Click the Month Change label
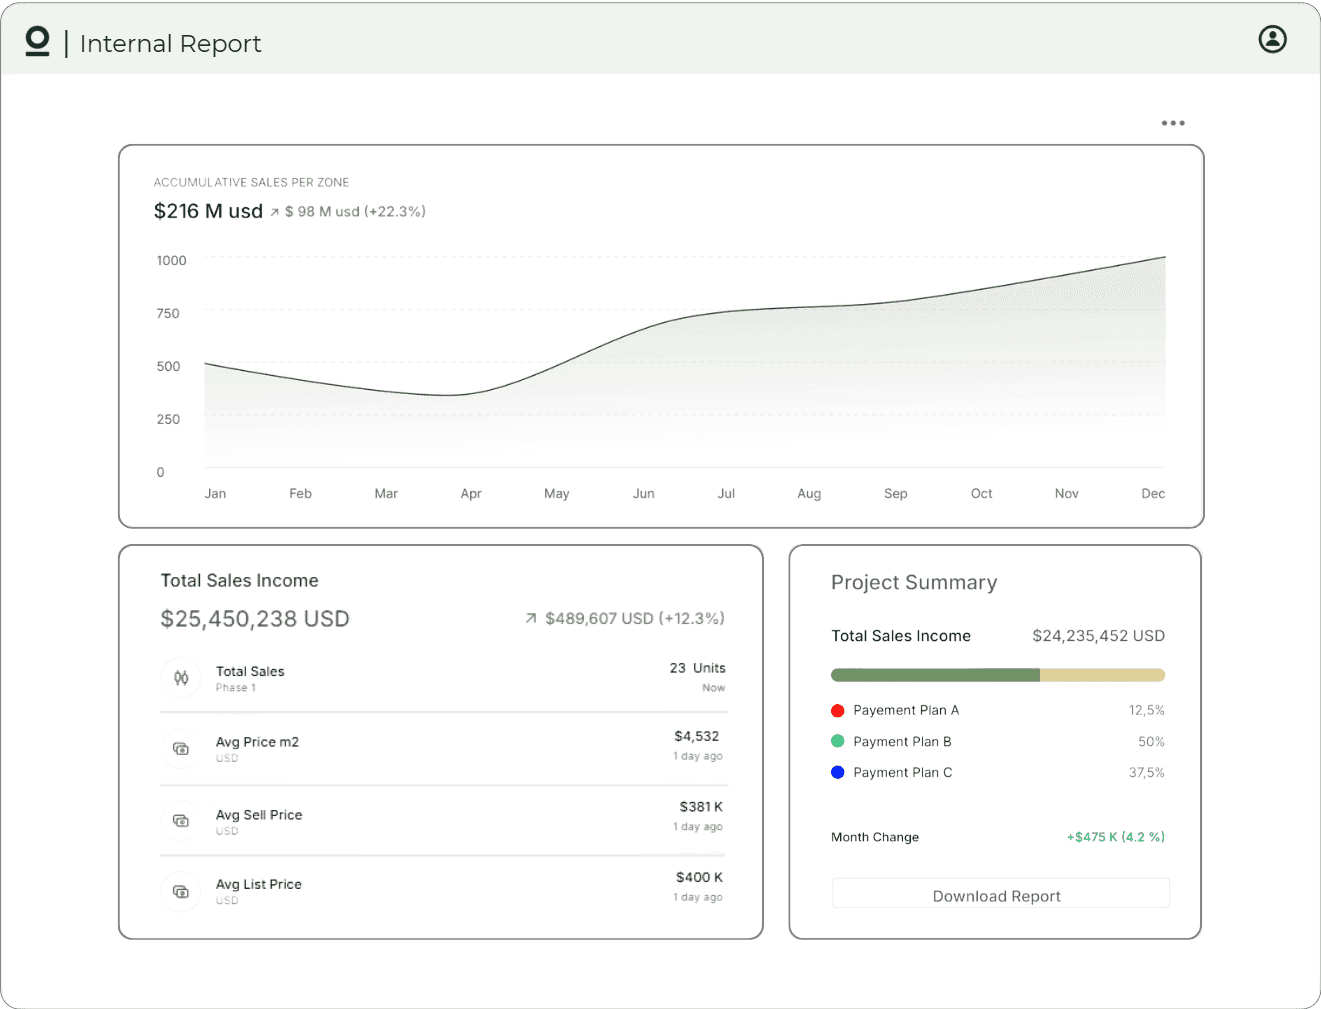The height and width of the screenshot is (1009, 1321). tap(875, 838)
